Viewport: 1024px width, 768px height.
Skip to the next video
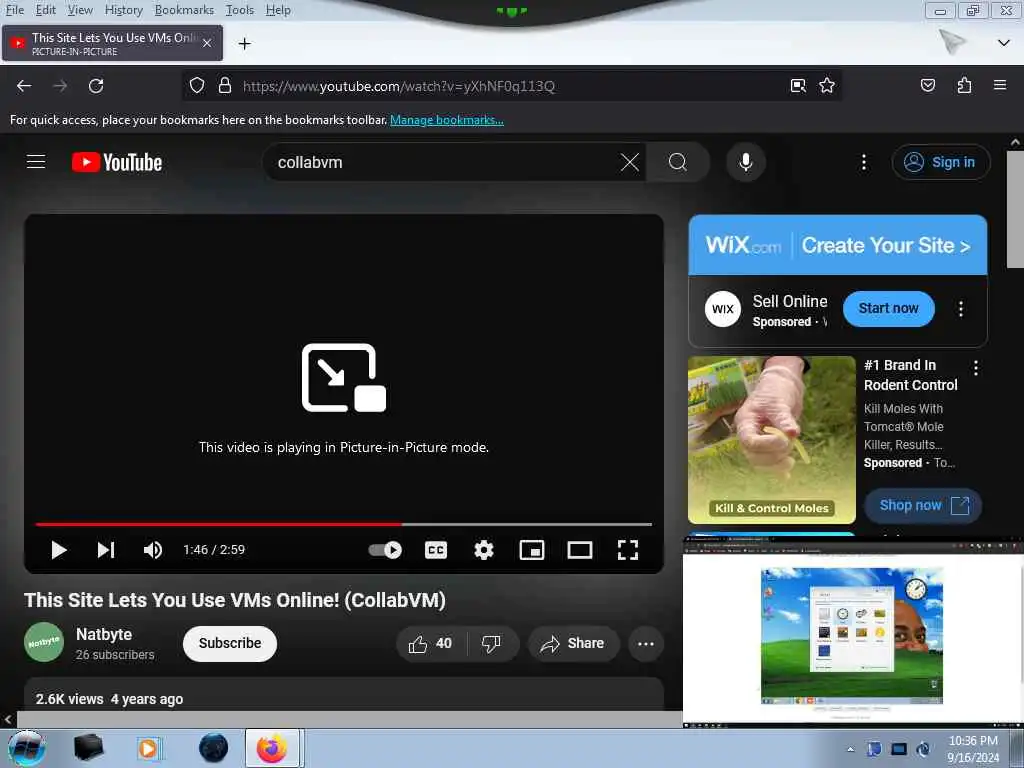106,550
